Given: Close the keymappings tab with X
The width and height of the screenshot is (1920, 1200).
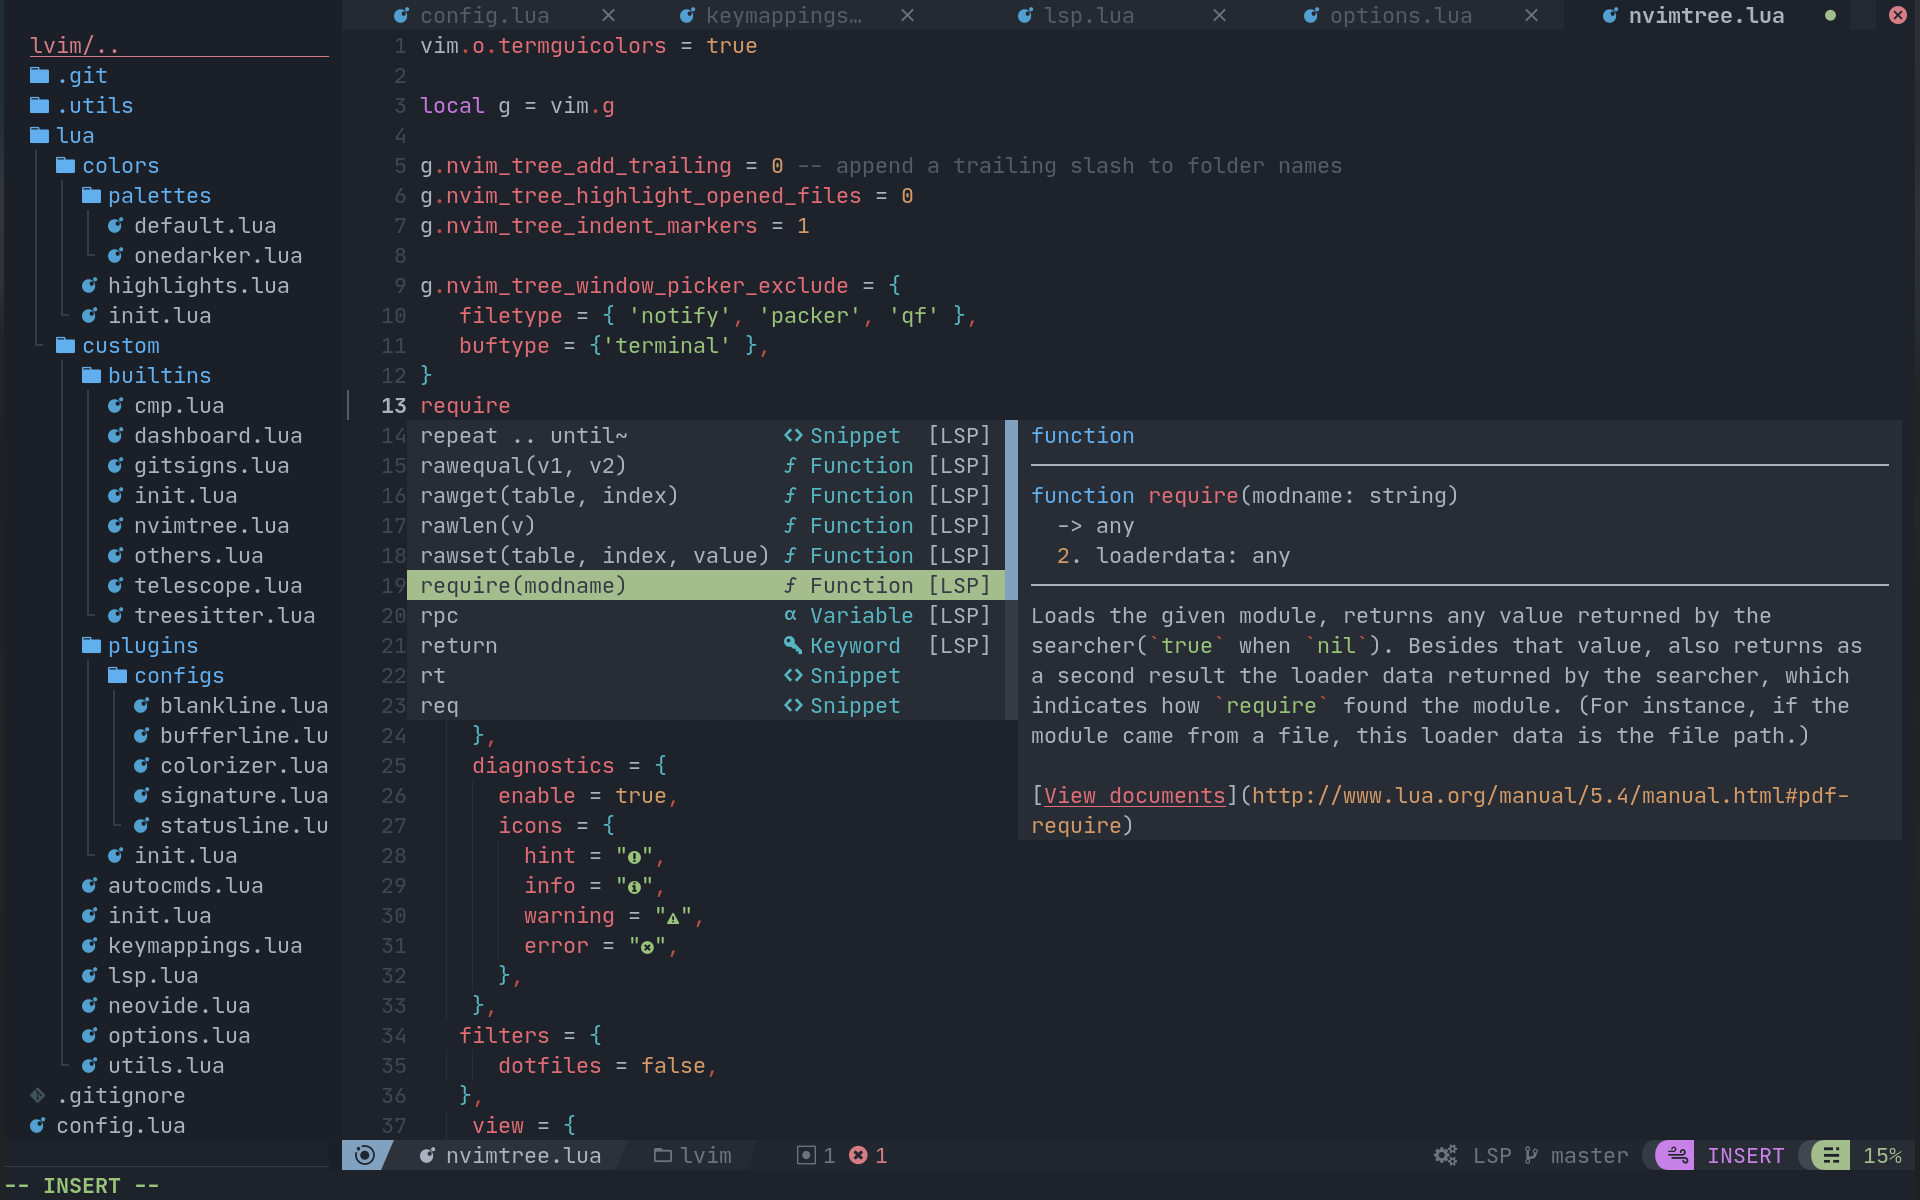Looking at the screenshot, I should point(907,16).
